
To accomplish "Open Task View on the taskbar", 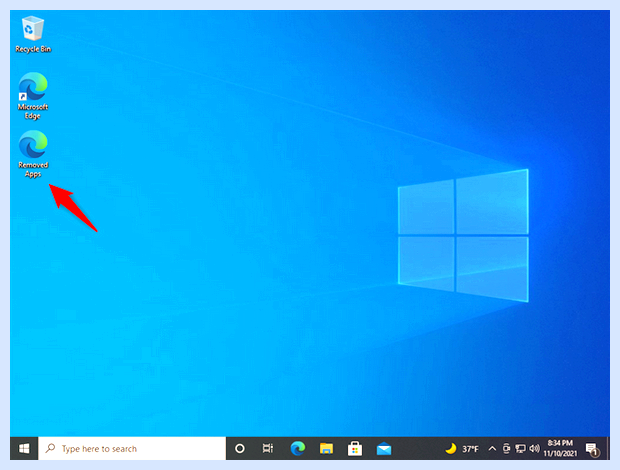I will [268, 449].
